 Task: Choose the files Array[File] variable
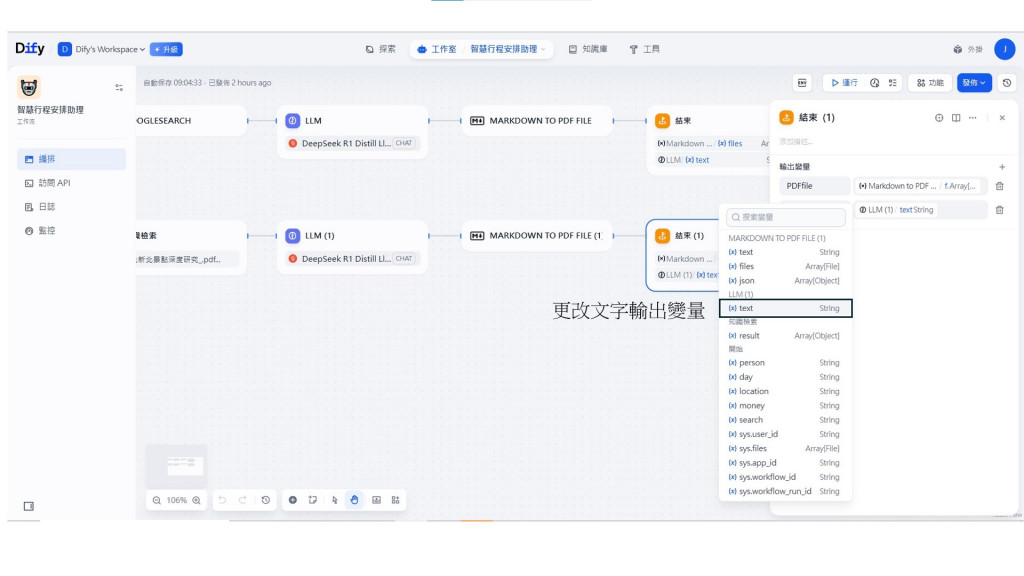[784, 266]
